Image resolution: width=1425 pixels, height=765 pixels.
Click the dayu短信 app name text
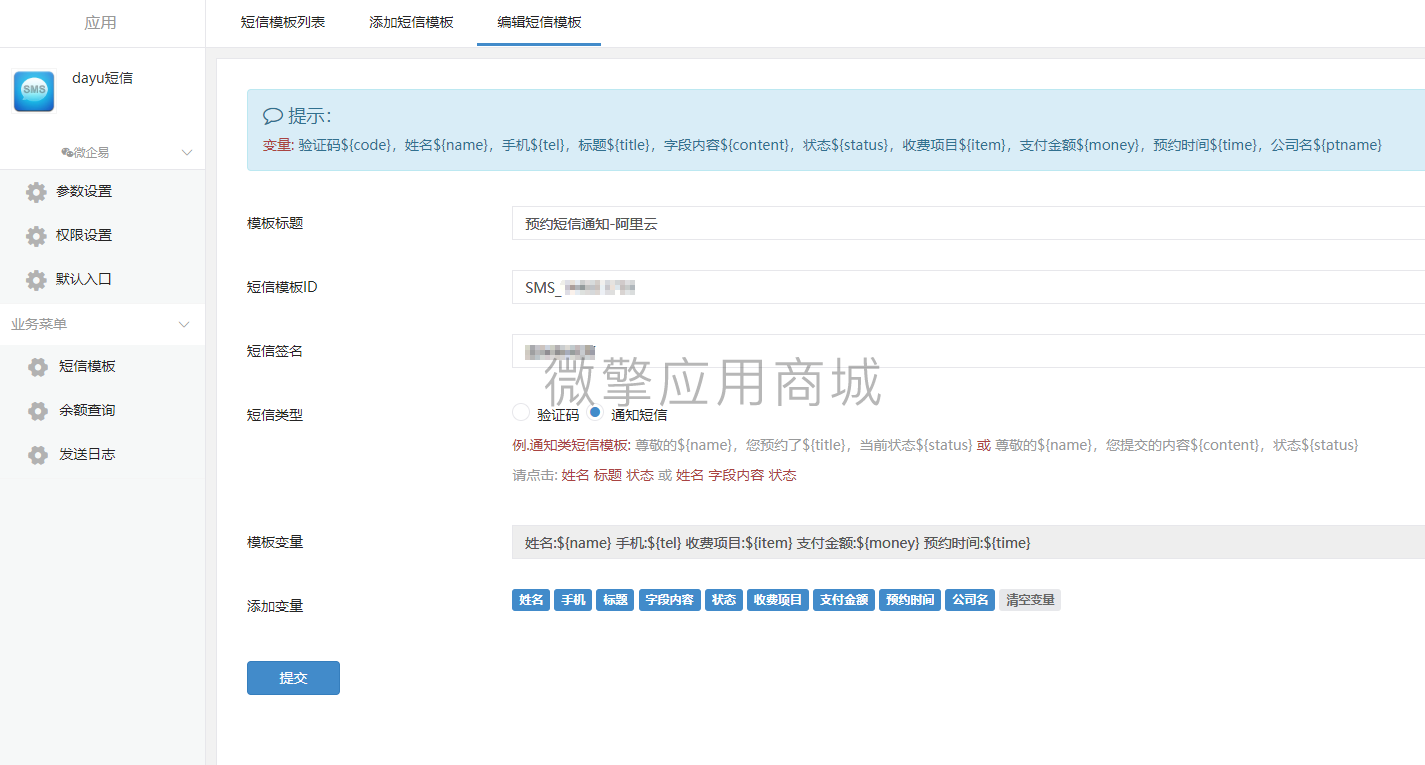point(102,78)
